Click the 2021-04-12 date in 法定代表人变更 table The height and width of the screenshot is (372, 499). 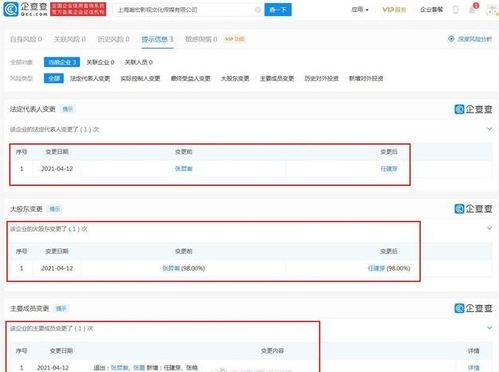point(57,169)
